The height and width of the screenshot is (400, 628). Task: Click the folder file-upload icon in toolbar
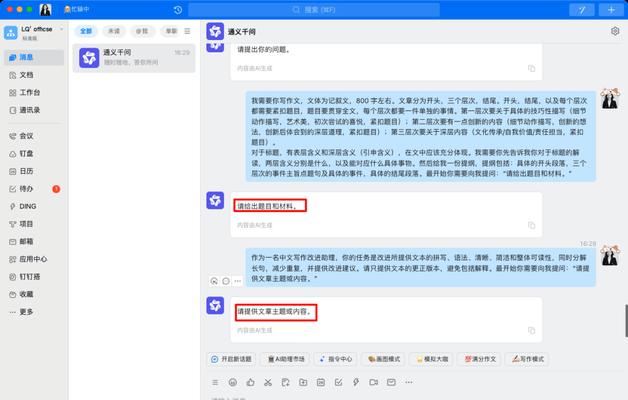point(303,382)
